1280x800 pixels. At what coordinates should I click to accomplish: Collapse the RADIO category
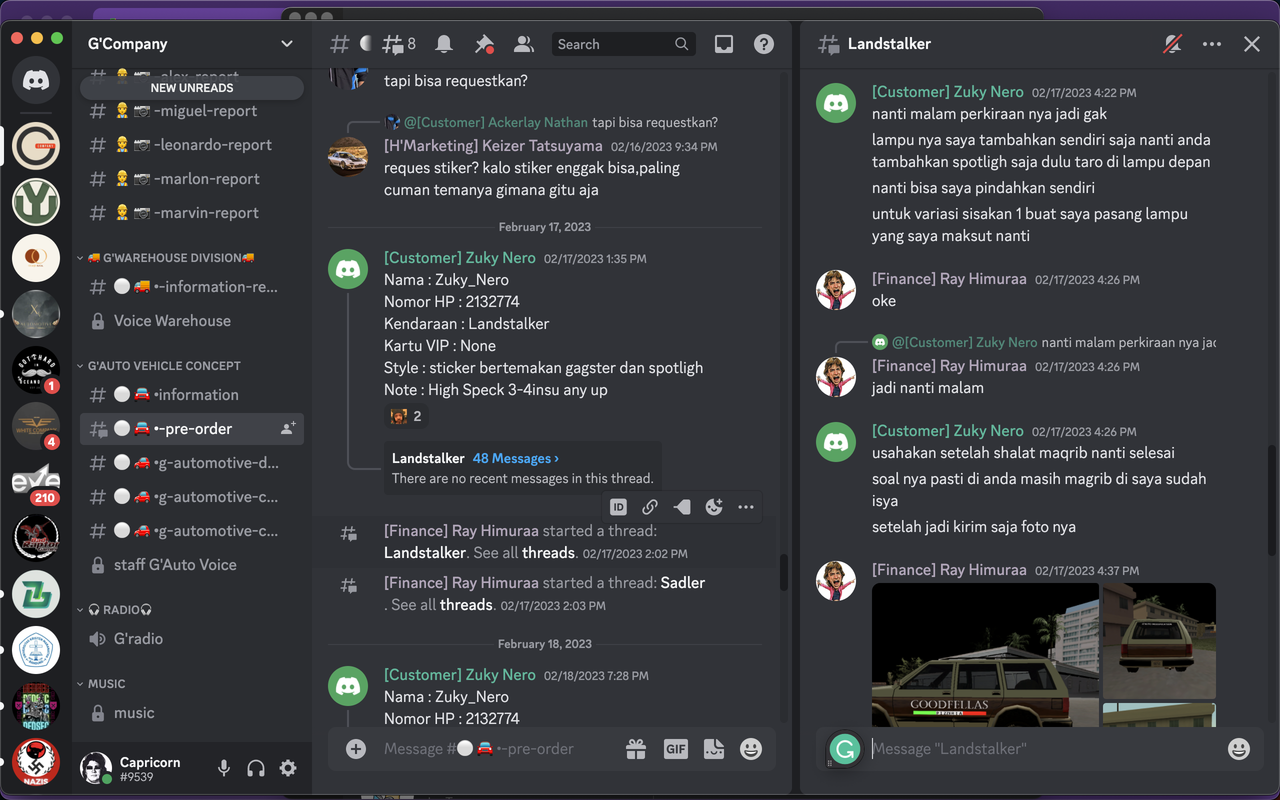[x=113, y=610]
